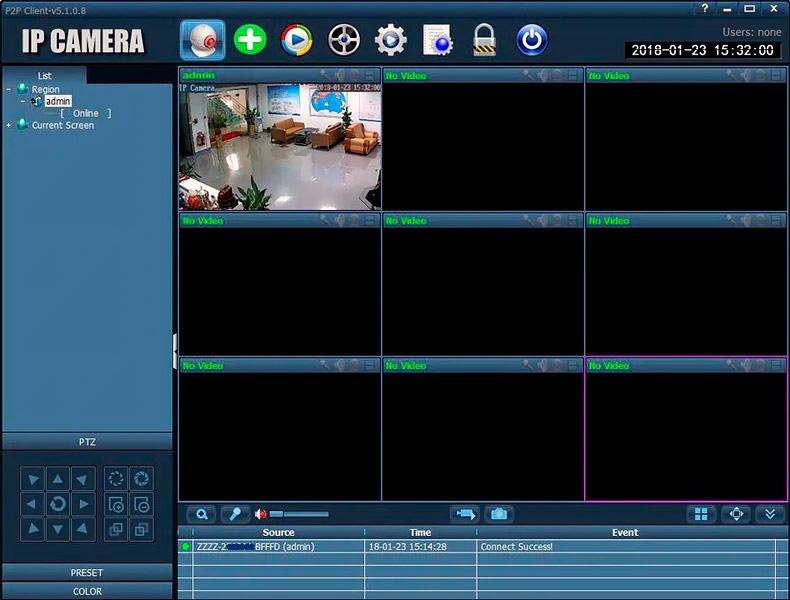Collapse the Region tree node

coord(9,90)
